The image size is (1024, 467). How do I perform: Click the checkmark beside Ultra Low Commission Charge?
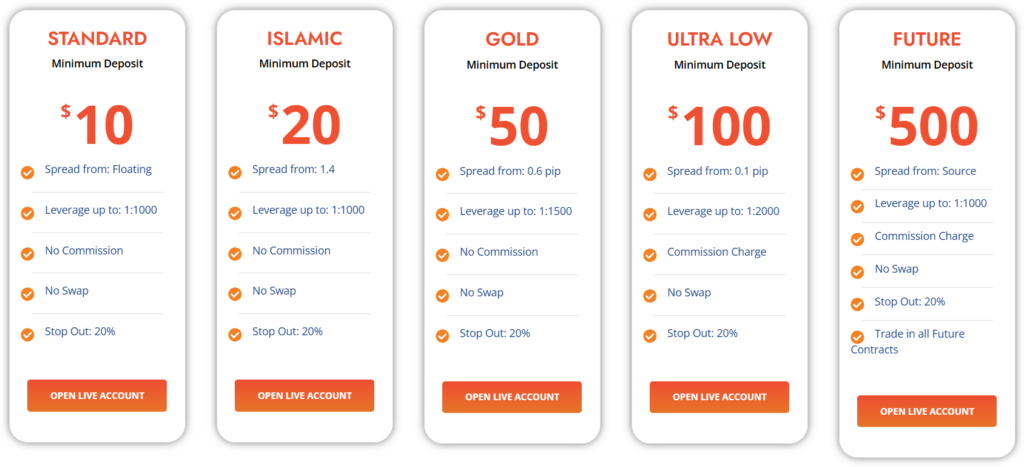click(x=650, y=254)
